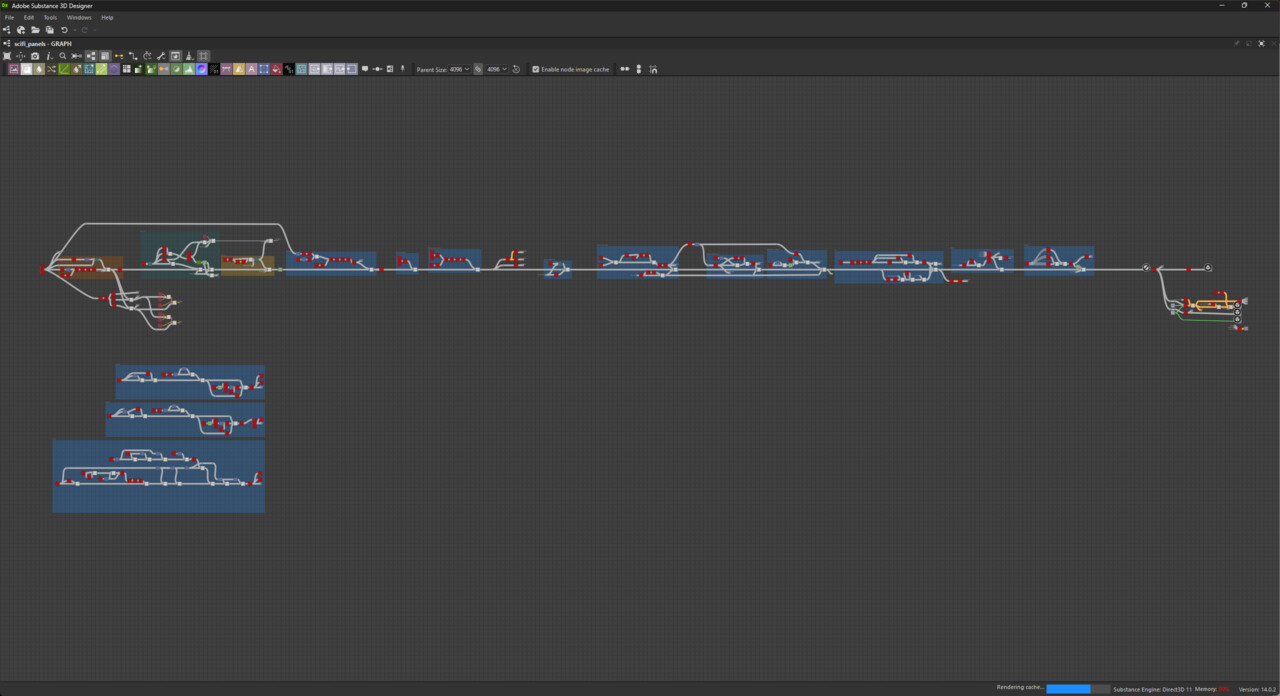Click the Version: 14.0.2 status text
Screen dimensions: 1280x696
click(1258, 689)
